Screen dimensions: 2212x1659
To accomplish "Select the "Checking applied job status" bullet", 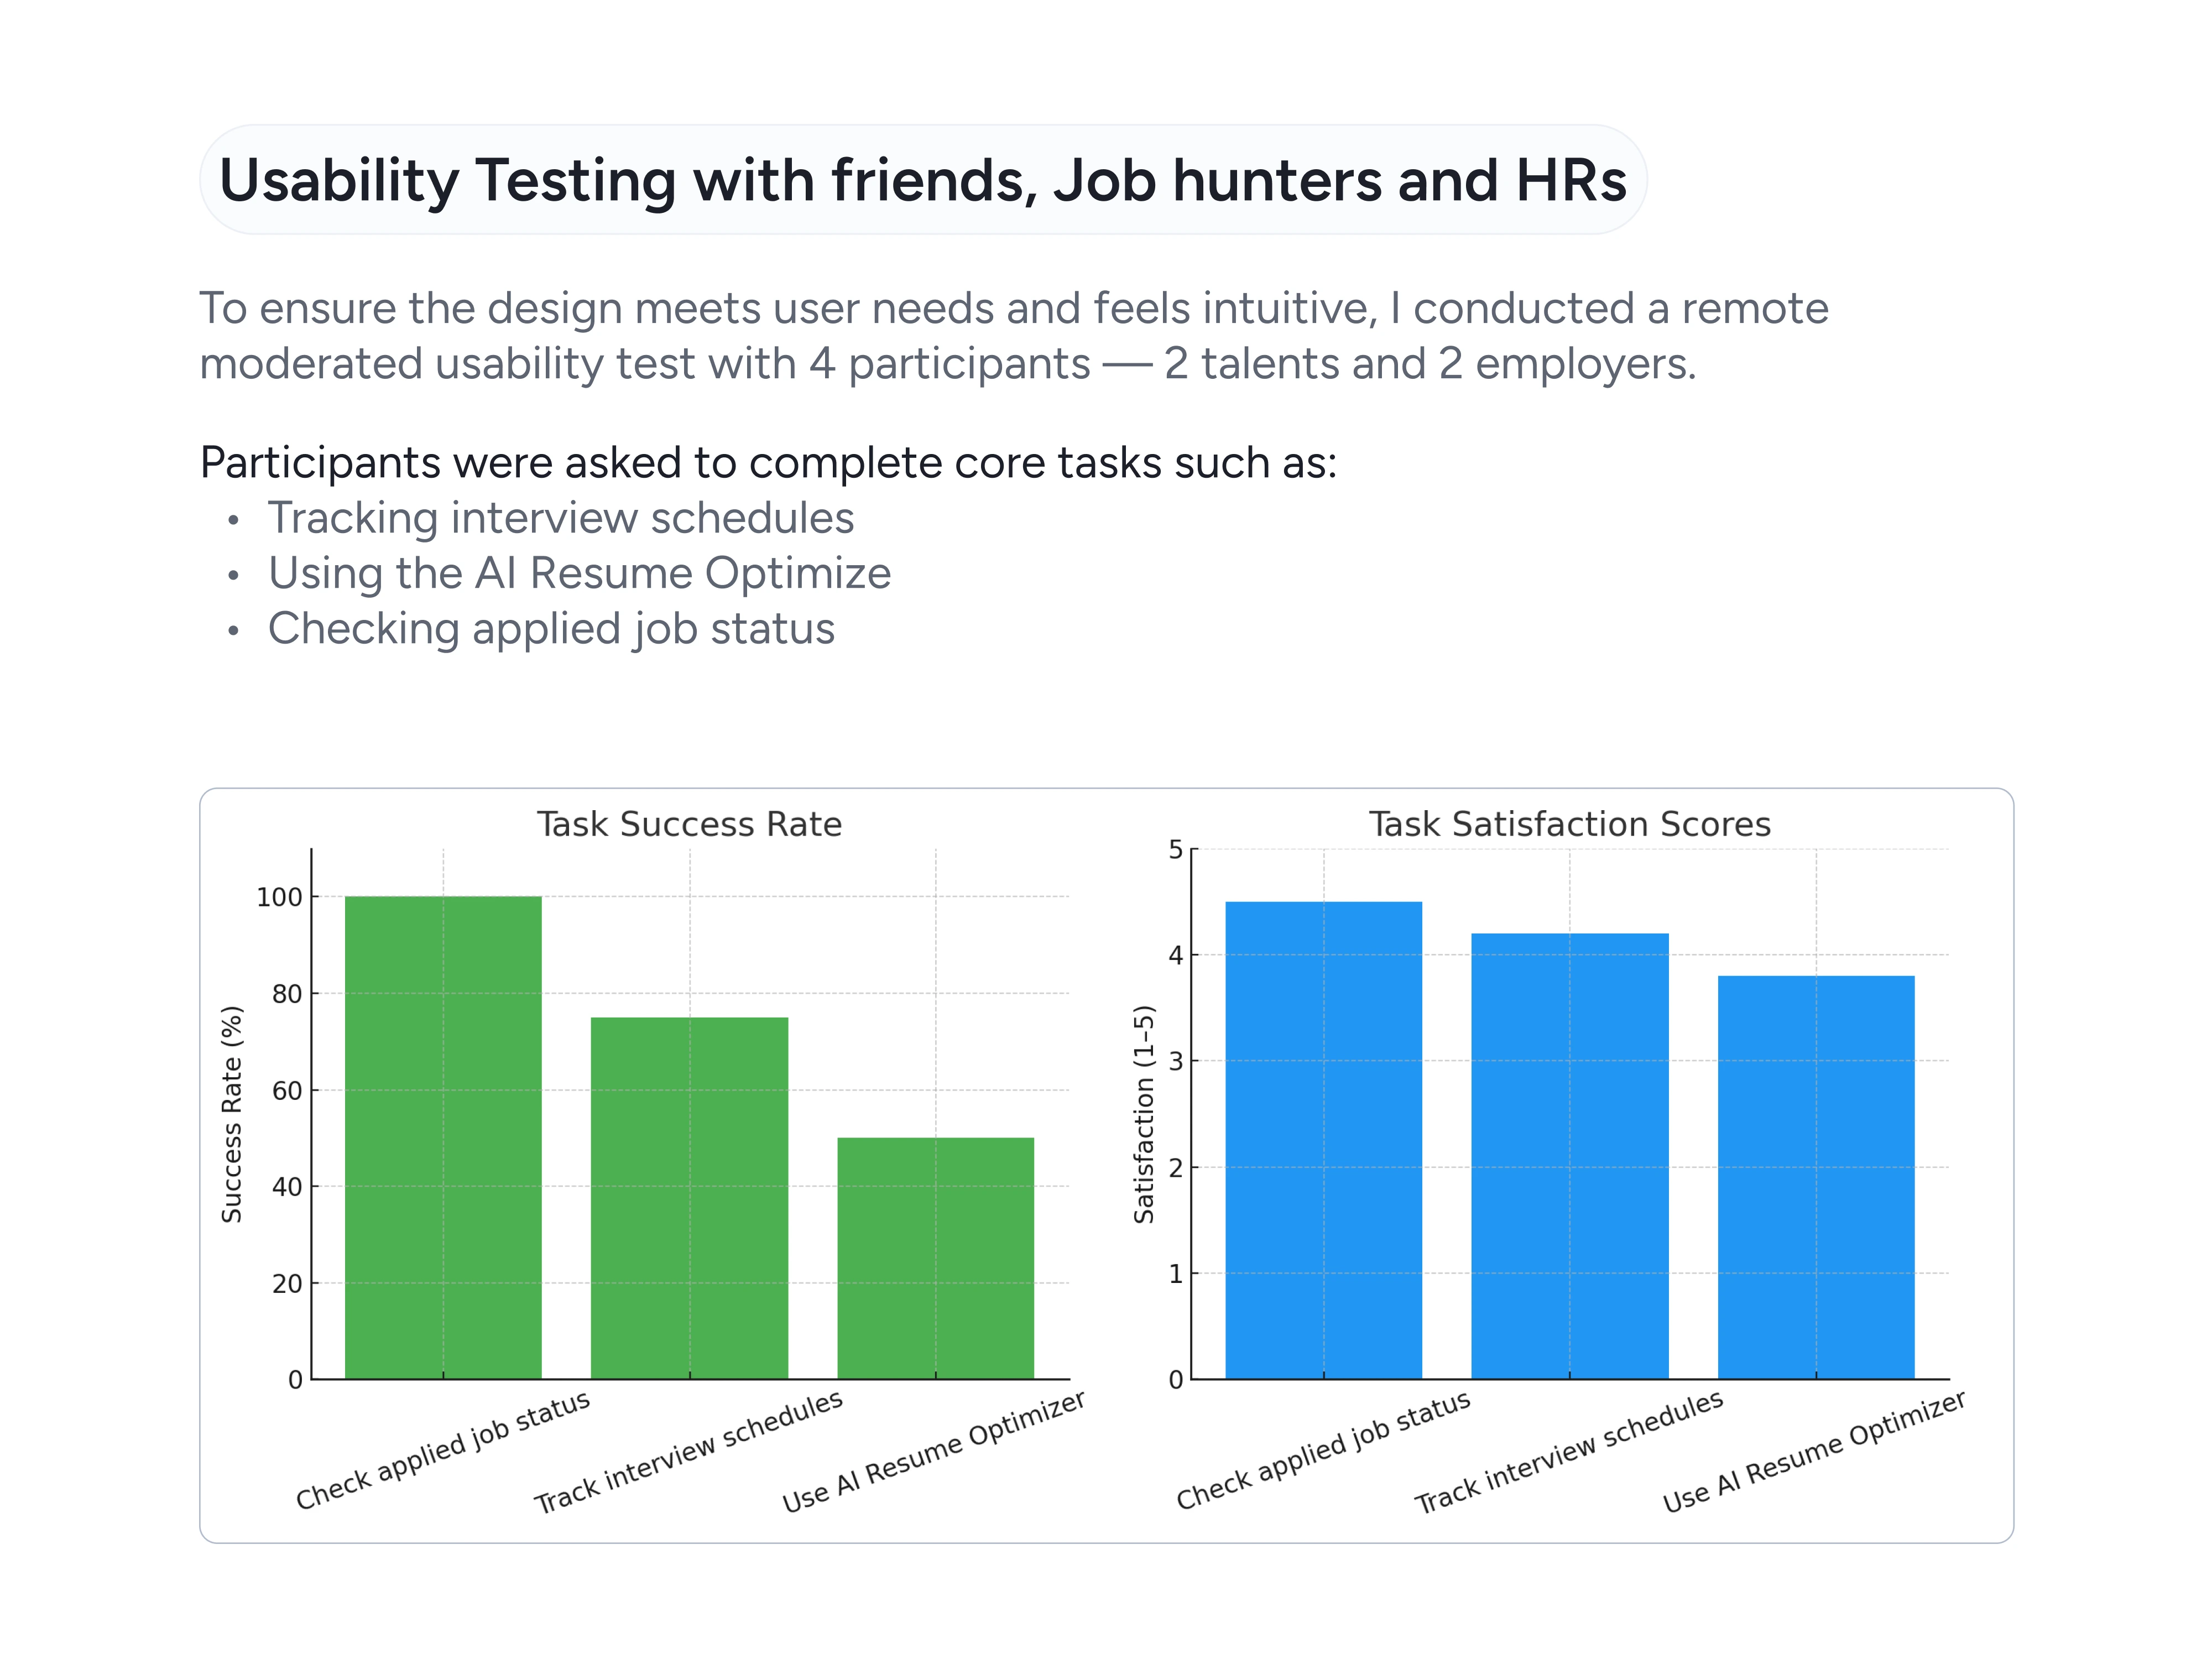I will (550, 629).
